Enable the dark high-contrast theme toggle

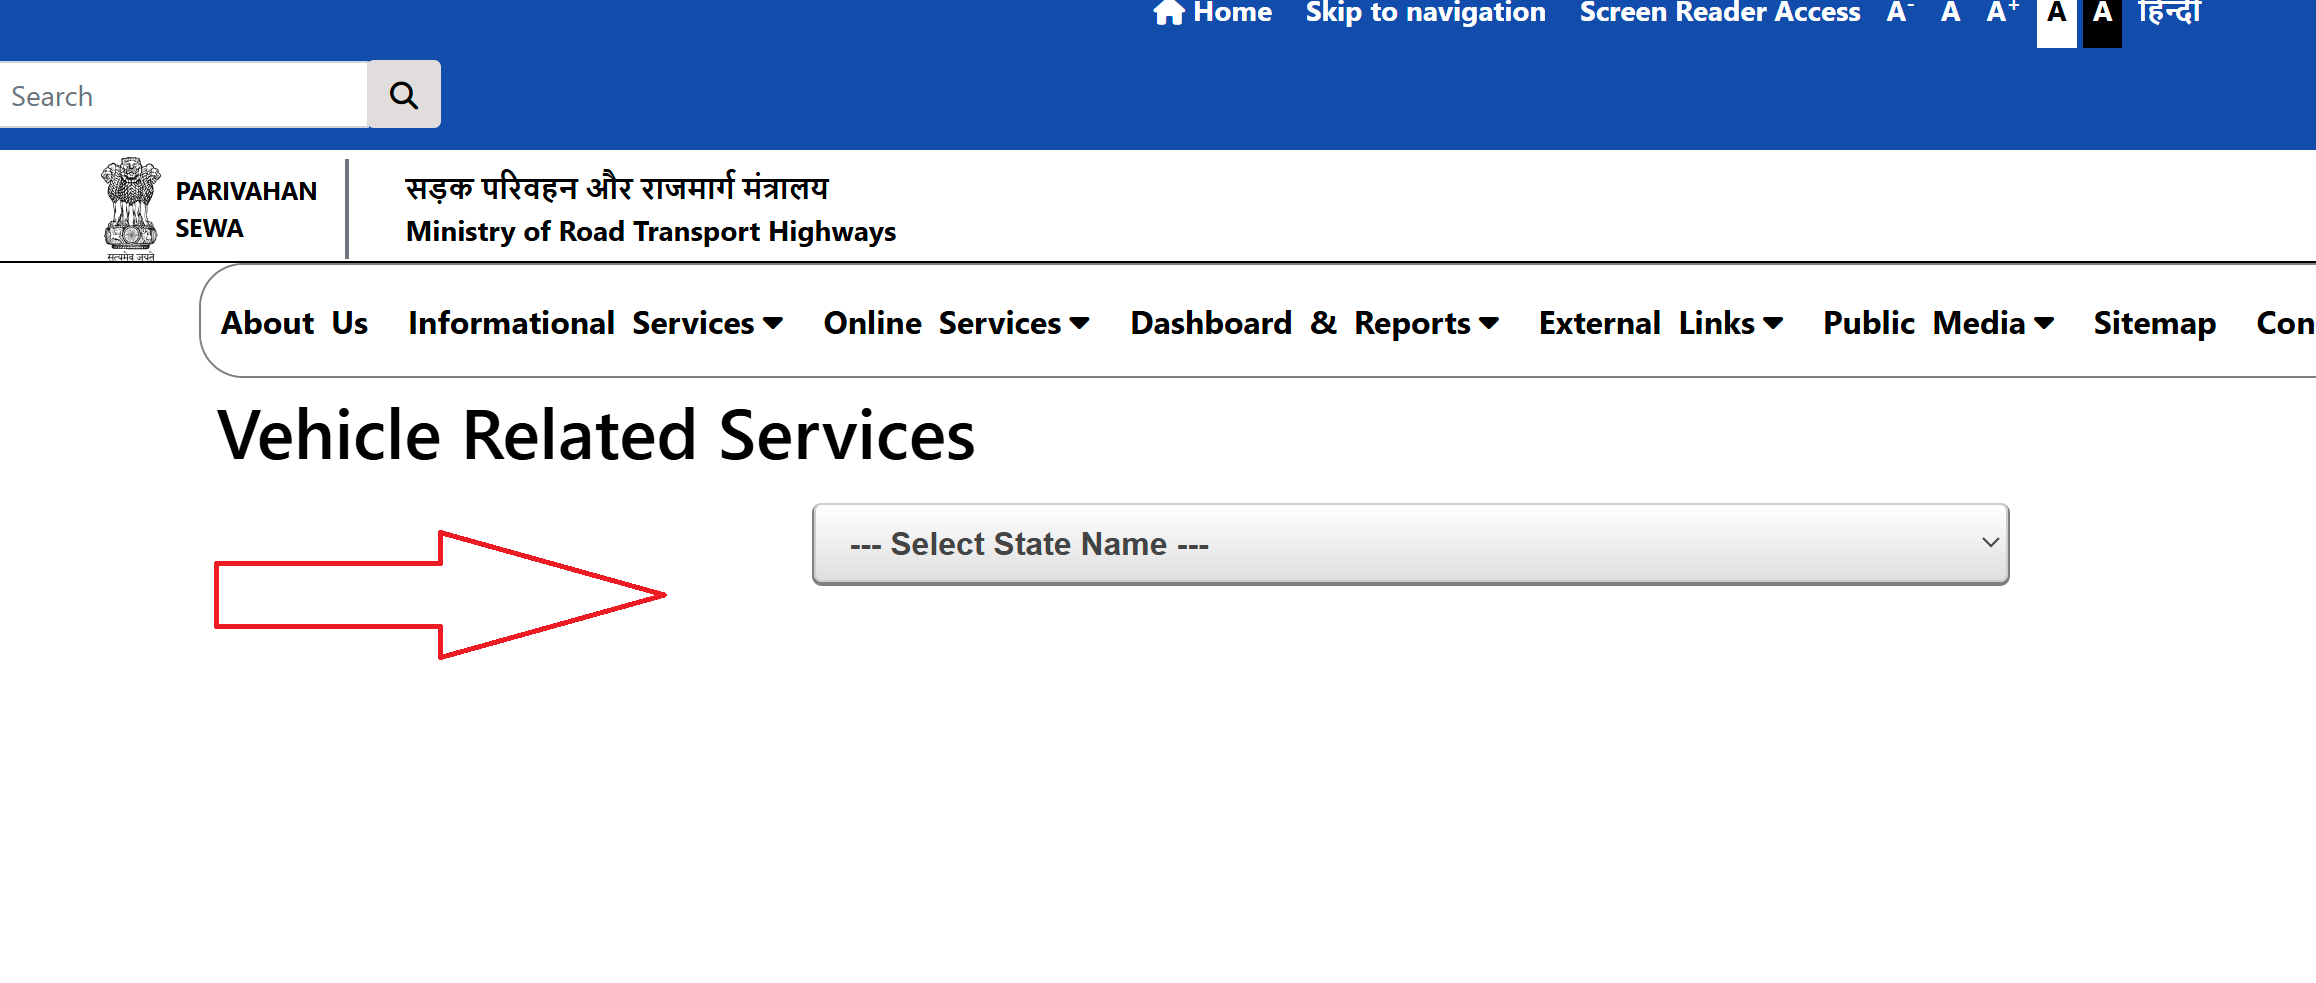click(x=2101, y=15)
